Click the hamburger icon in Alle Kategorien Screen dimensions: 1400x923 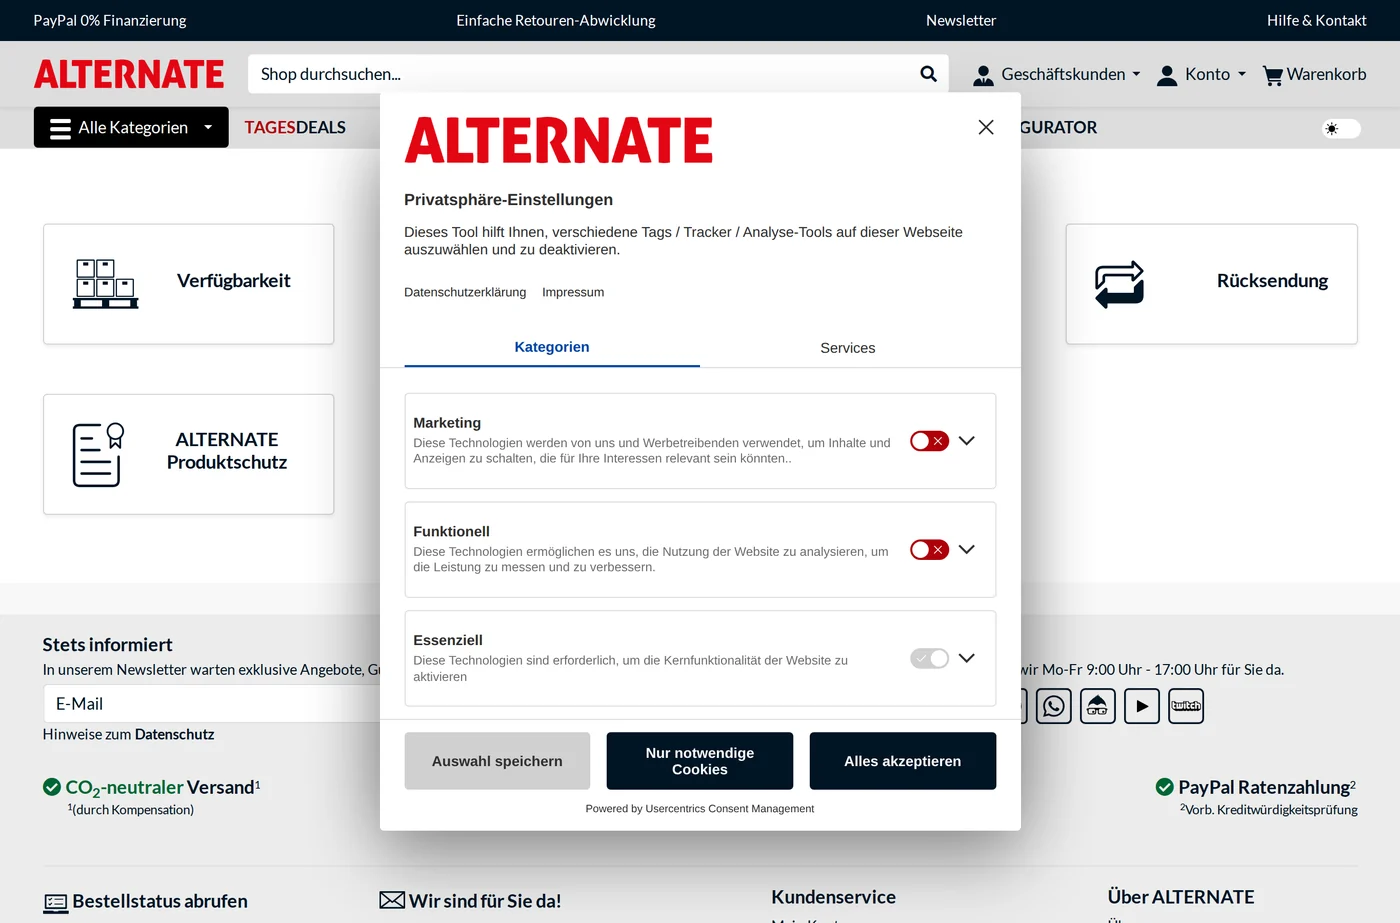tap(60, 128)
